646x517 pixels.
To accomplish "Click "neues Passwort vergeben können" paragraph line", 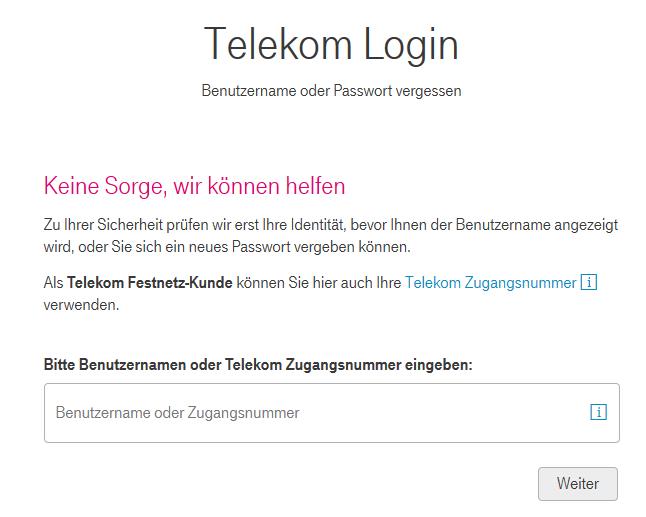I will coord(334,247).
